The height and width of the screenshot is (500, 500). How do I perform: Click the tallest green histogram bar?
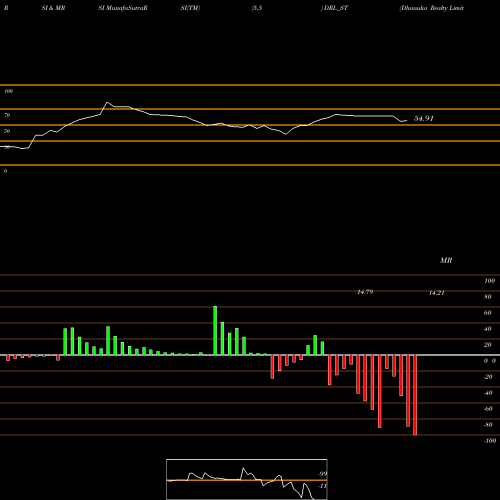point(215,330)
